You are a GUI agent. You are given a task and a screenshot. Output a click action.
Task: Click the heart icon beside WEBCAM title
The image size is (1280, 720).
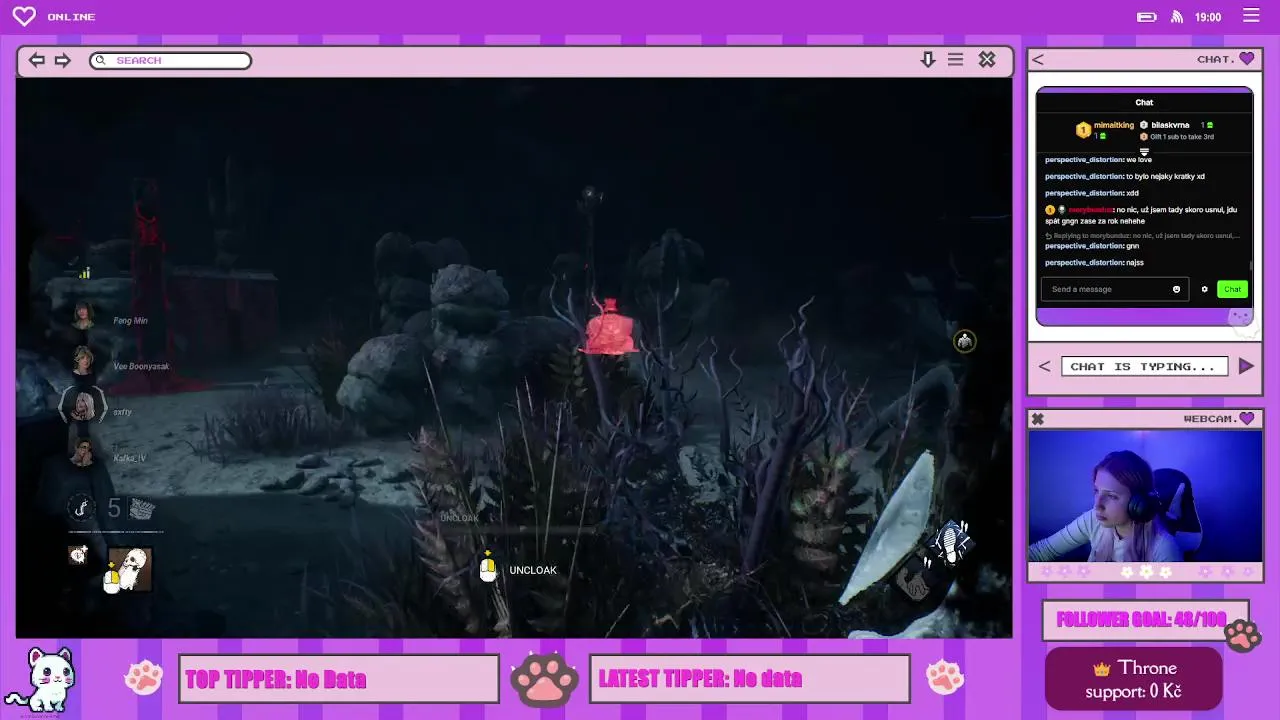coord(1246,419)
